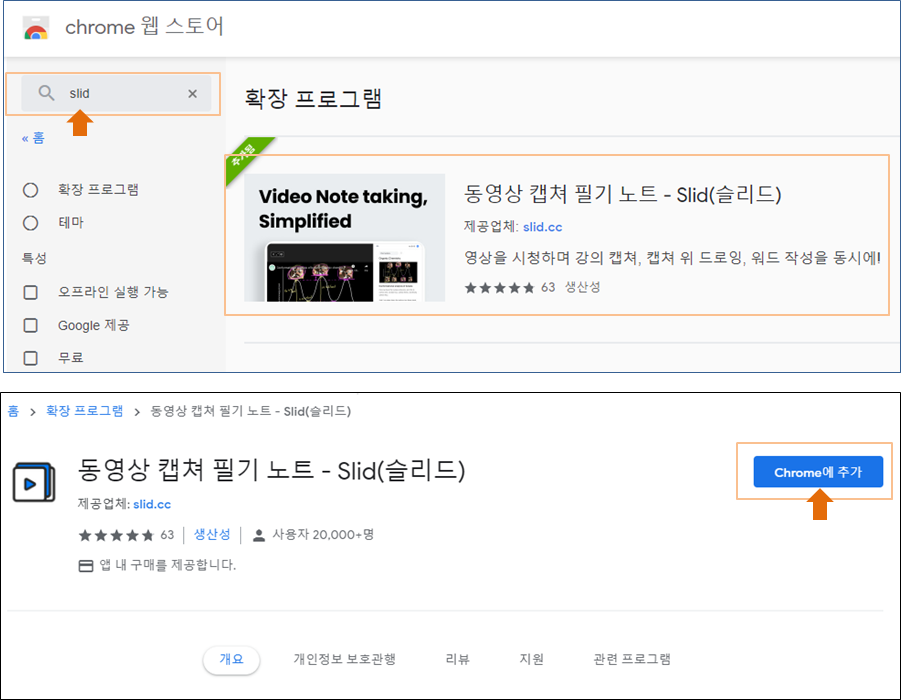
Task: Check the 'Google 제공' checkbox
Action: (30, 325)
